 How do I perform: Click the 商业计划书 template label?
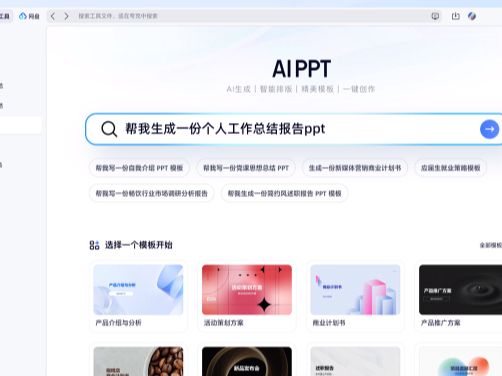click(329, 323)
